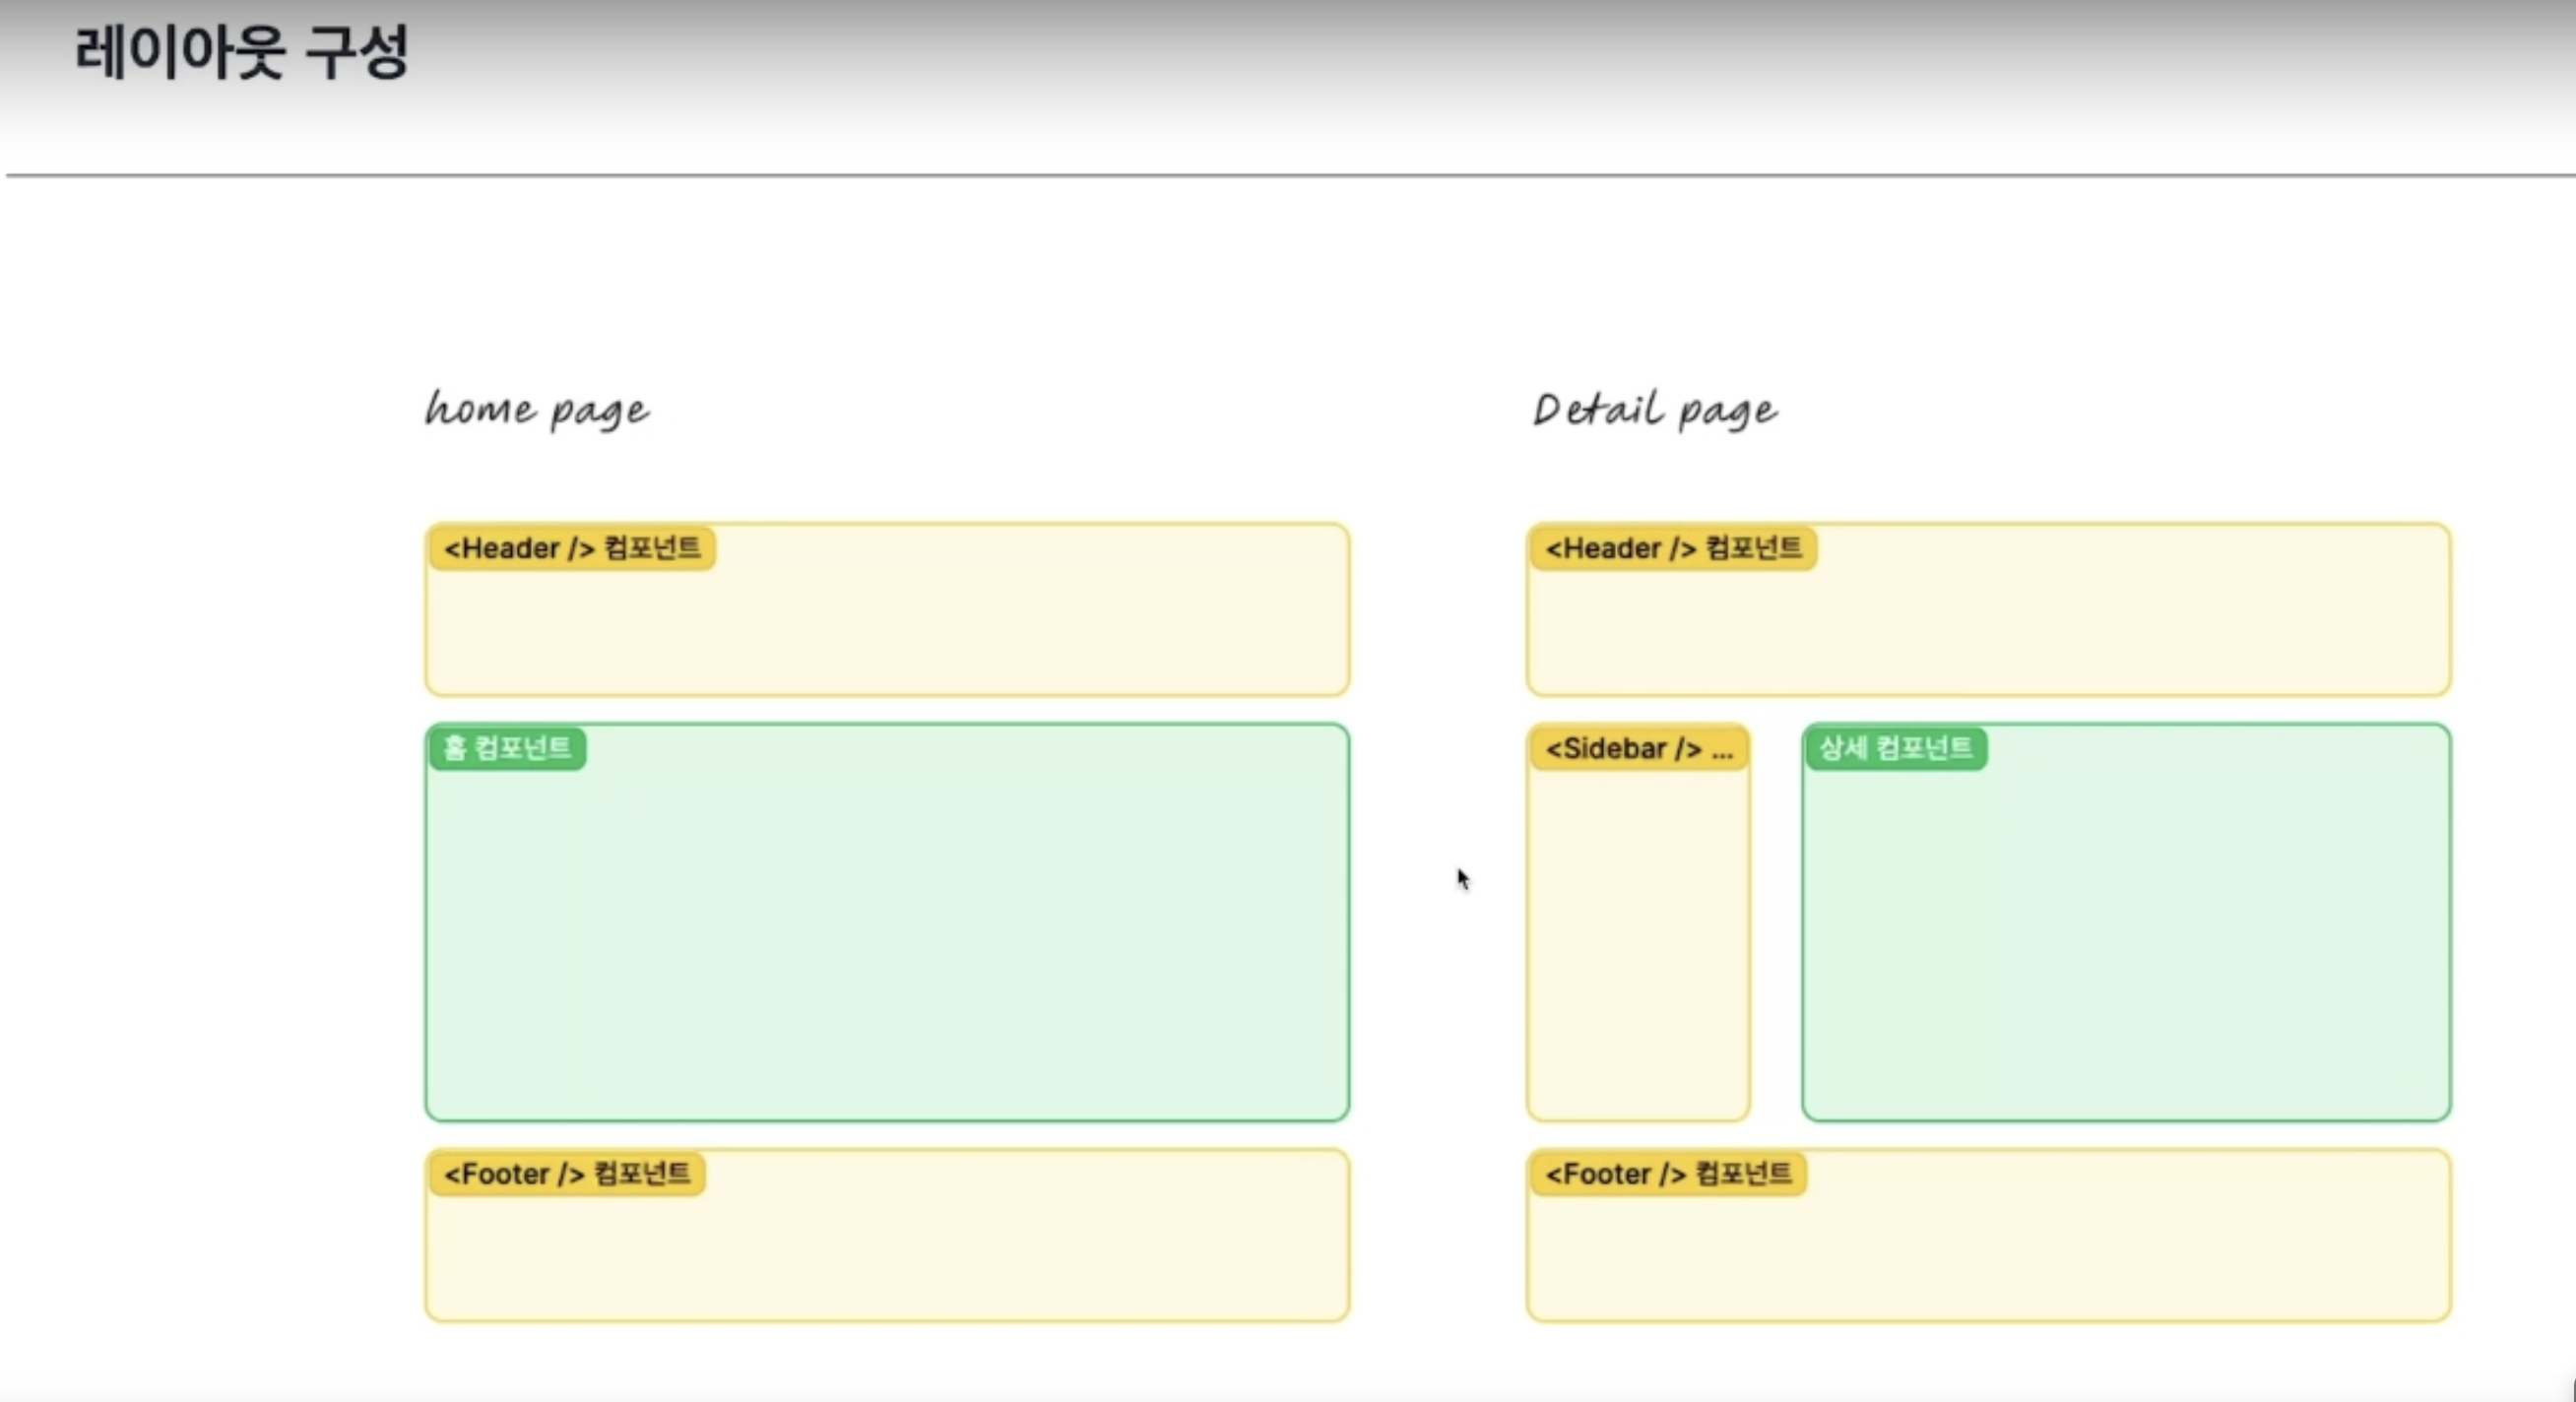
Task: Click center of green home component box
Action: (887, 922)
